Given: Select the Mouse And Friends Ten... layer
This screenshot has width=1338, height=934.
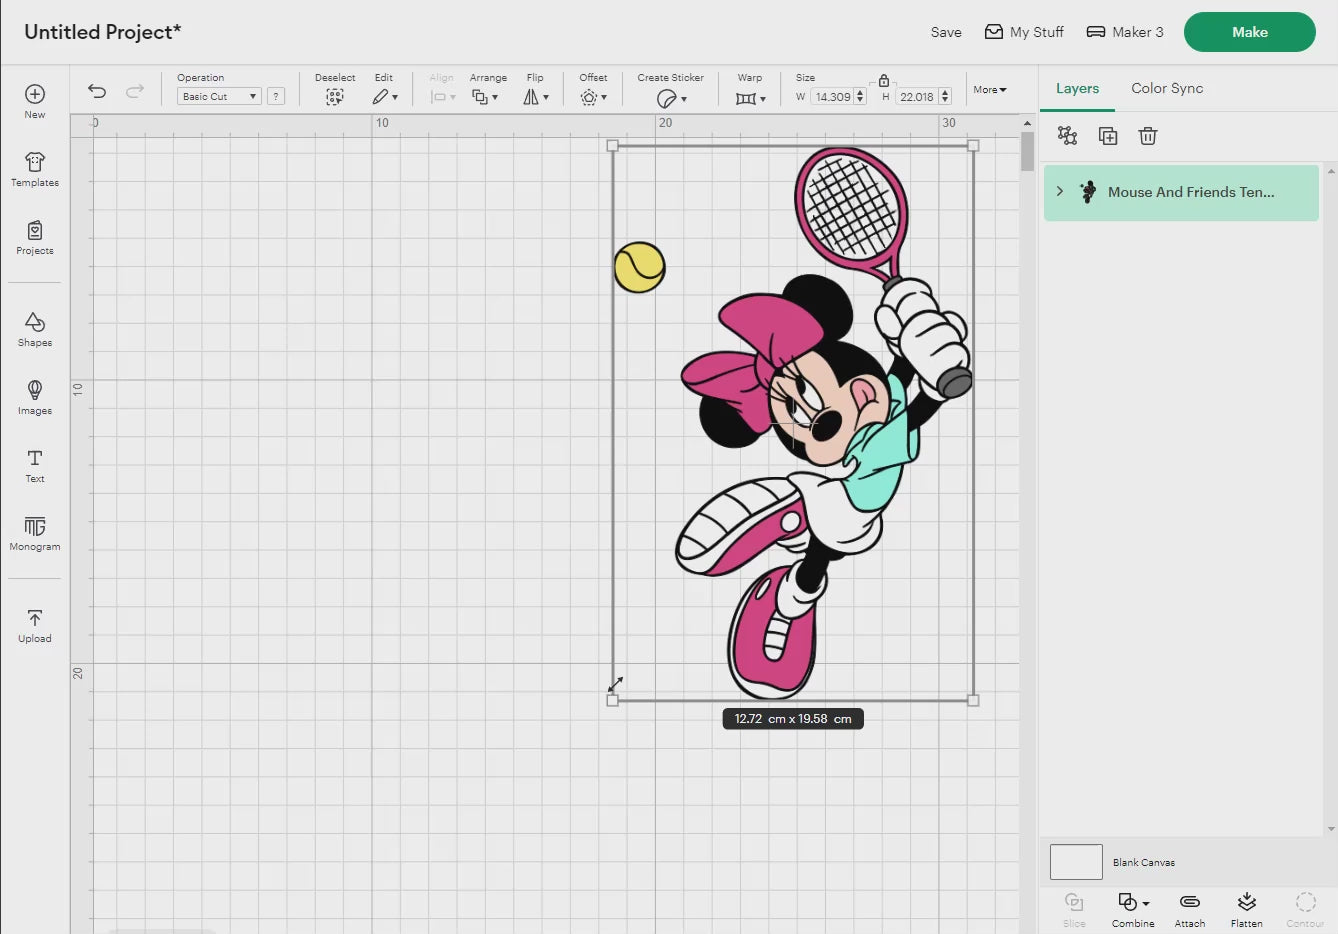Looking at the screenshot, I should [x=1181, y=192].
